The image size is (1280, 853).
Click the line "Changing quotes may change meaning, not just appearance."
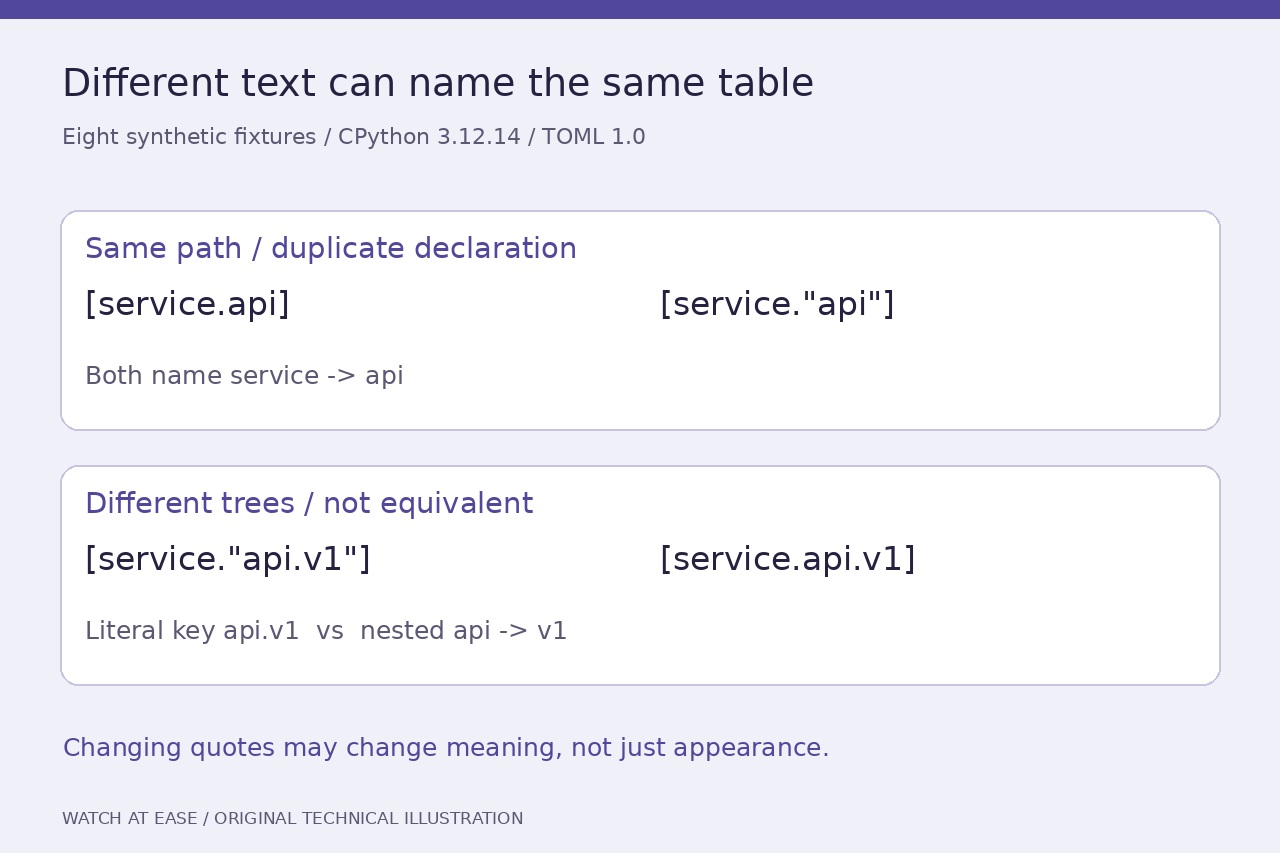click(446, 748)
